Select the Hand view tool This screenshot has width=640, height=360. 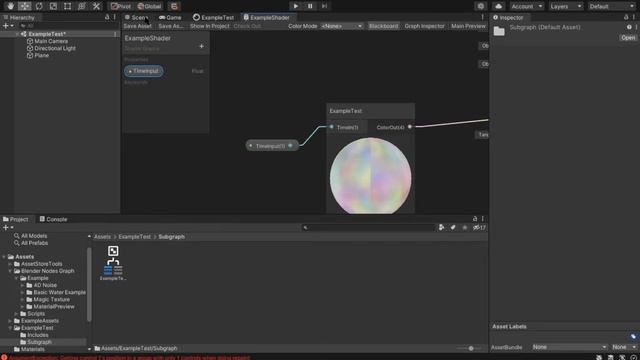[10, 6]
